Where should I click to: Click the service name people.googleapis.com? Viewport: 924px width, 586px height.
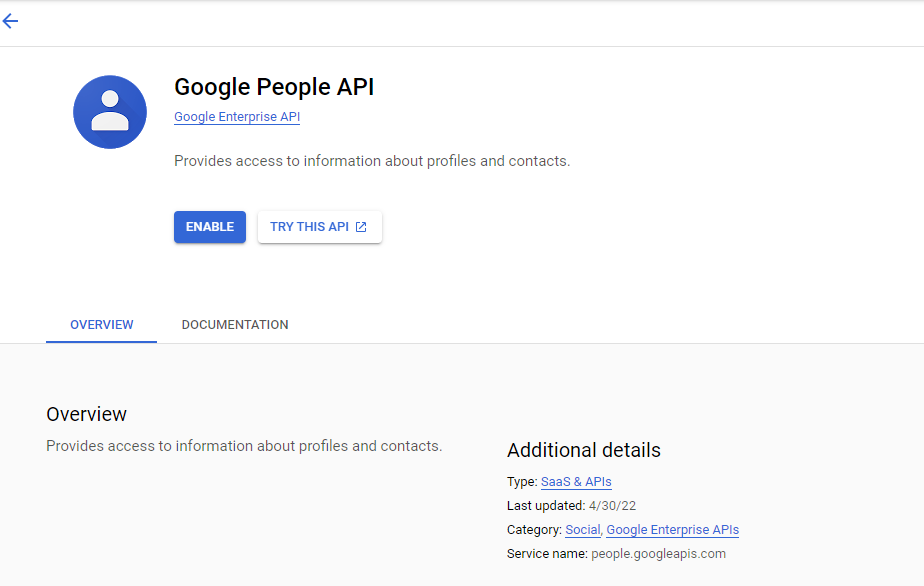[x=658, y=554]
